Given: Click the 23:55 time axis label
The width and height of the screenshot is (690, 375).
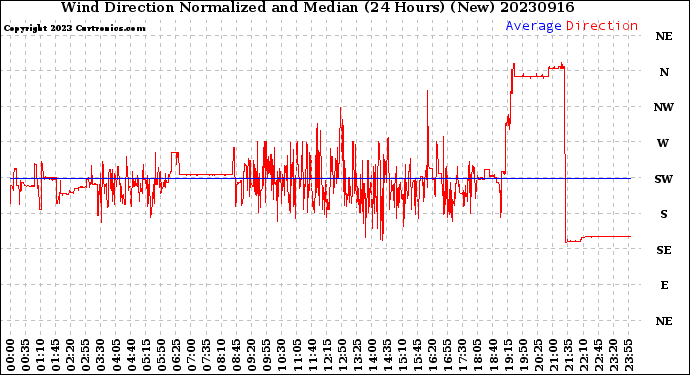Looking at the screenshot, I should tap(628, 355).
